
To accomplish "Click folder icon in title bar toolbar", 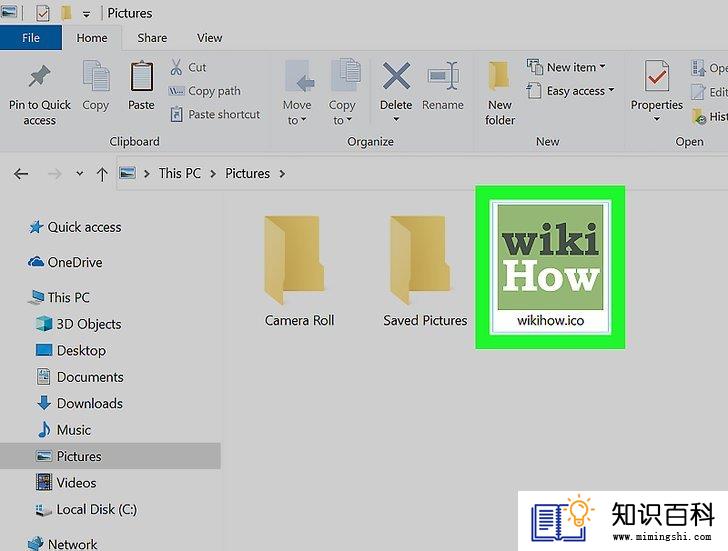I will 66,13.
